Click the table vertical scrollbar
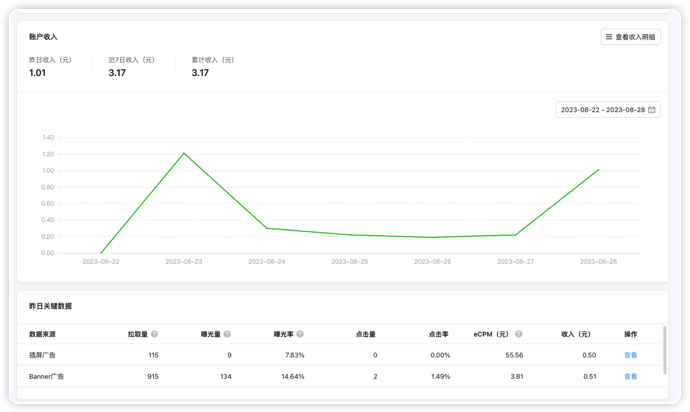Viewport: 690px width, 412px height. 664,350
